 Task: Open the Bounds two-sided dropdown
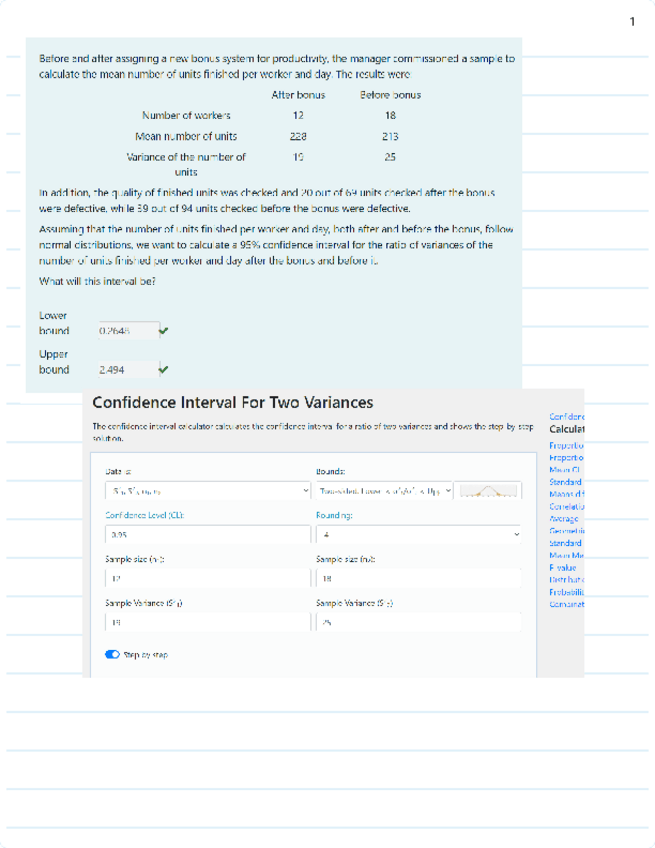coord(385,491)
